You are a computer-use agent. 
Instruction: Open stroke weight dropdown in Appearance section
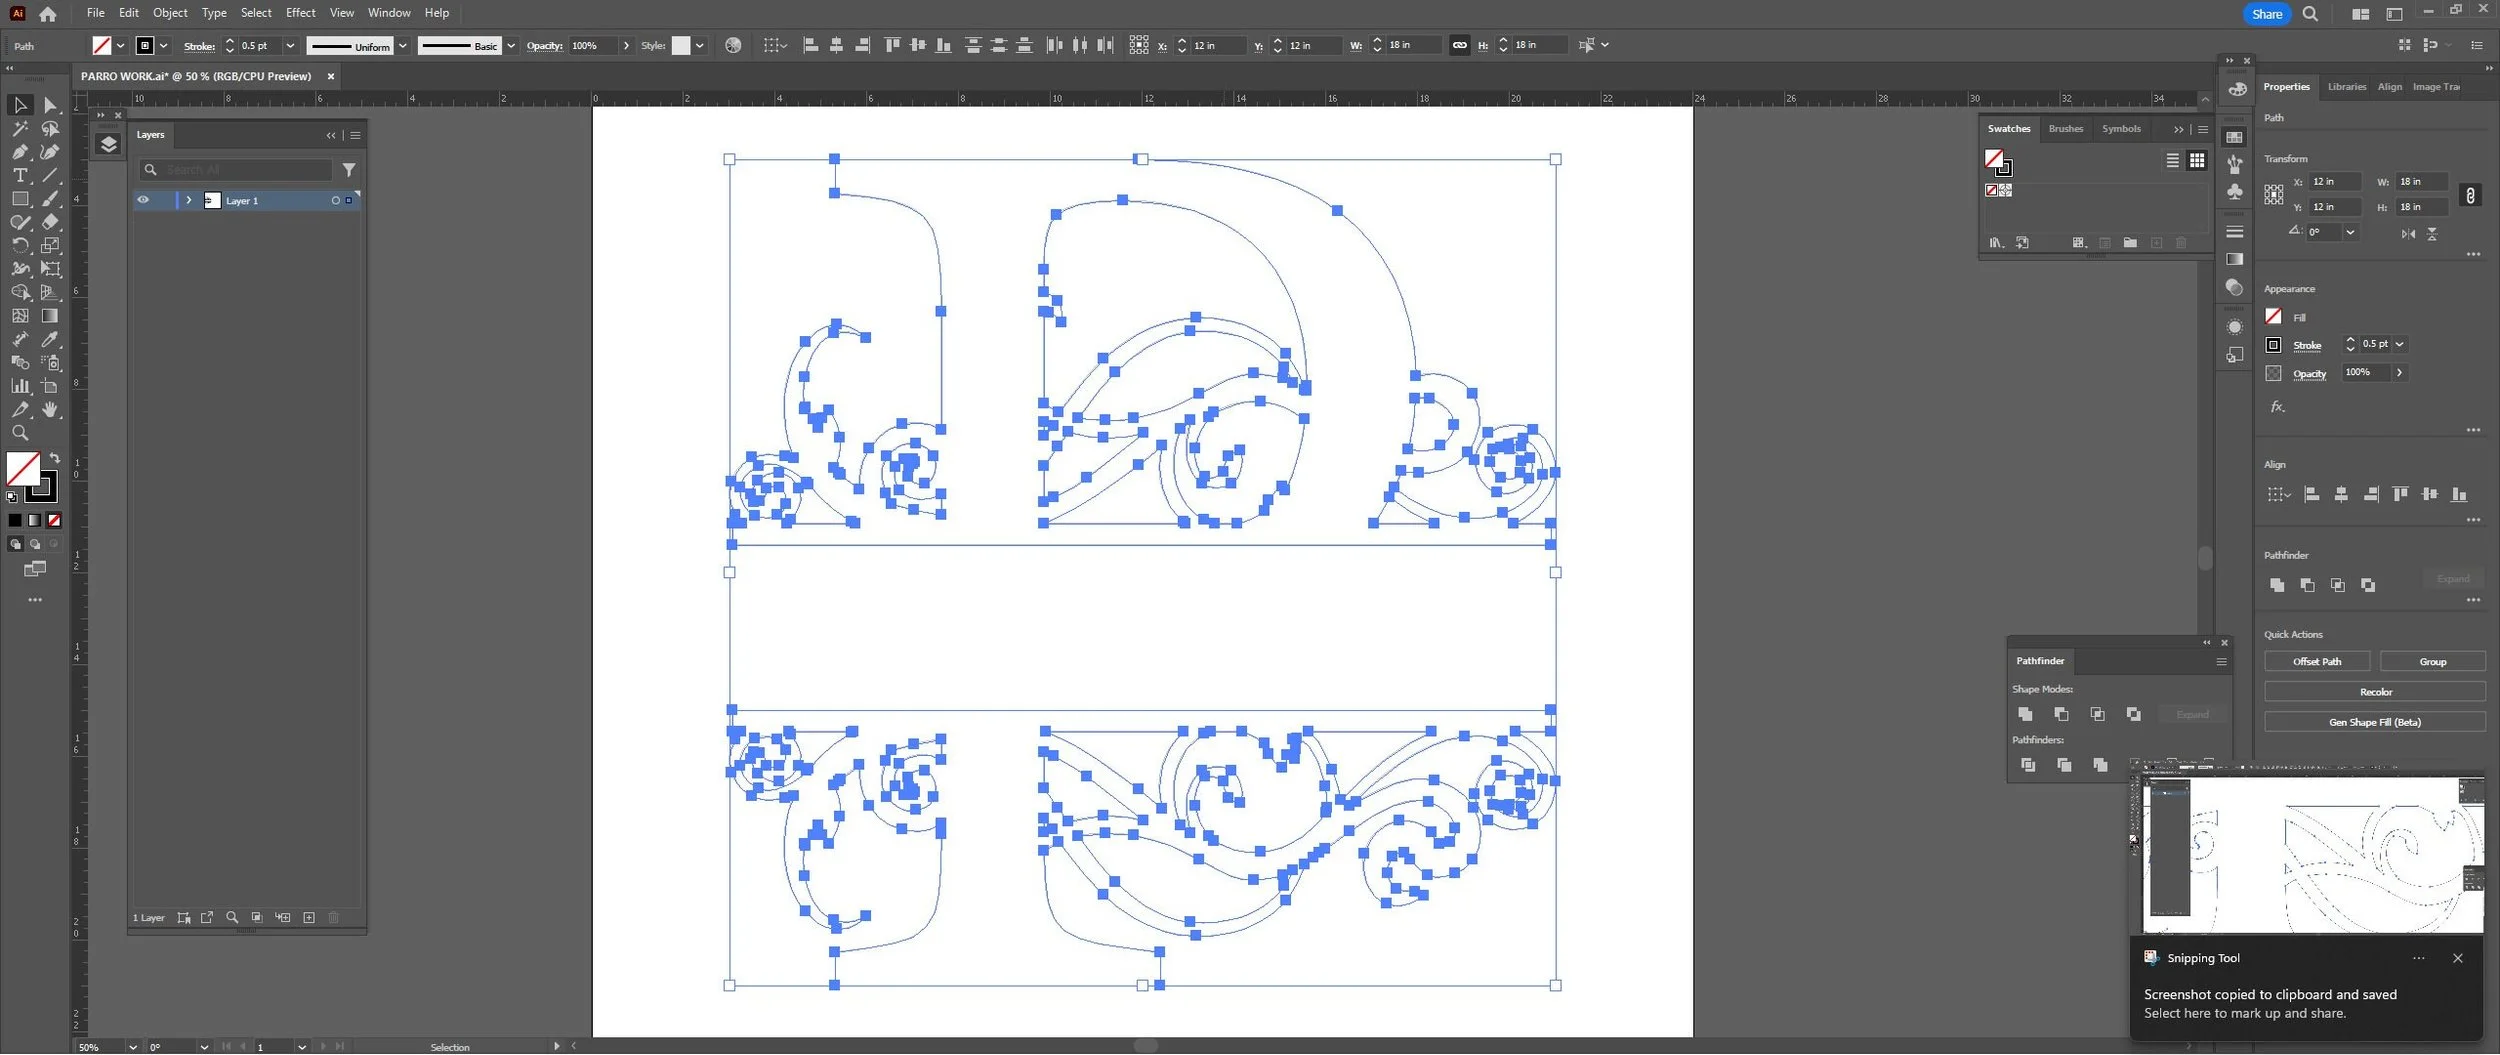(2399, 344)
